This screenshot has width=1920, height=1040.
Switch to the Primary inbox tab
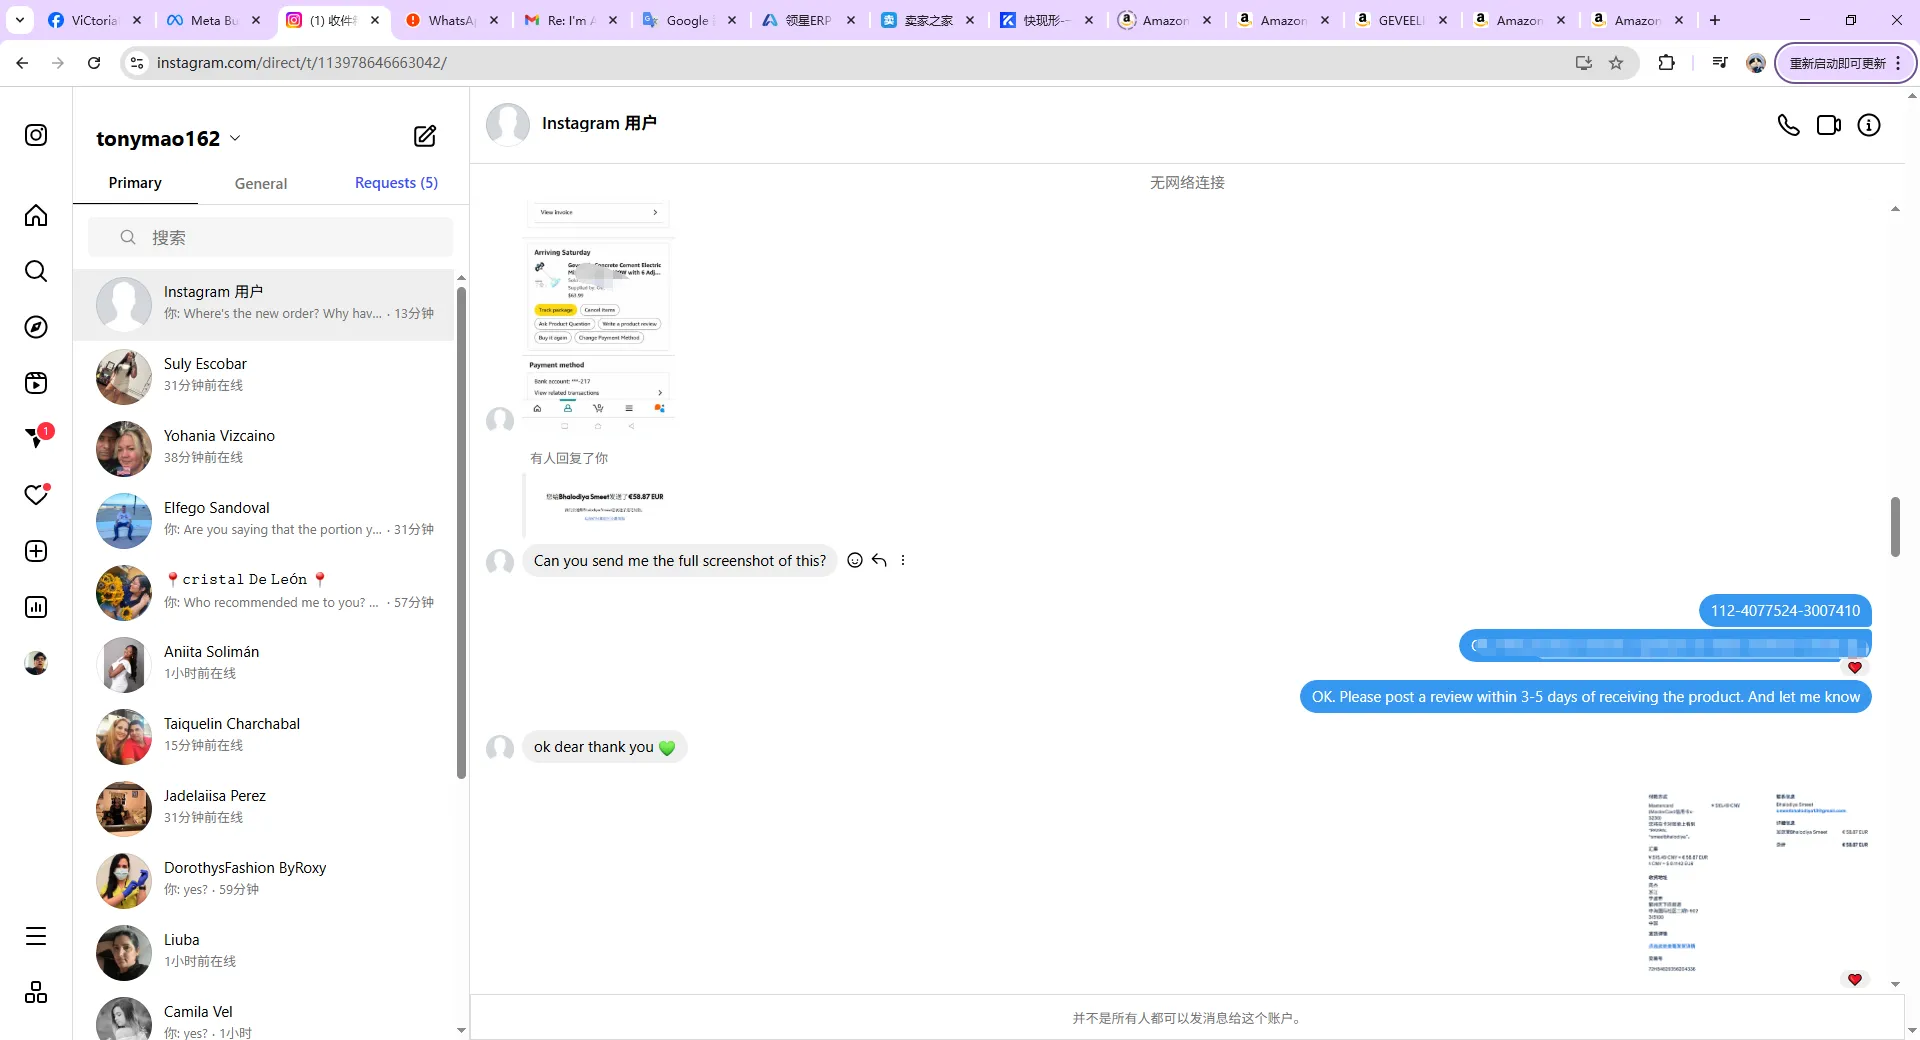[135, 183]
